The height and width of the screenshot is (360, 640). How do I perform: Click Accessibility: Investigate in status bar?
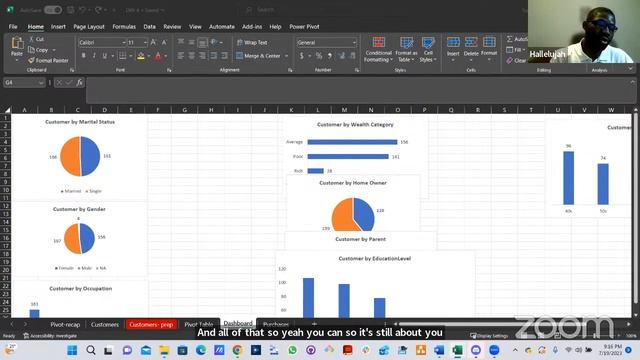(x=50, y=336)
